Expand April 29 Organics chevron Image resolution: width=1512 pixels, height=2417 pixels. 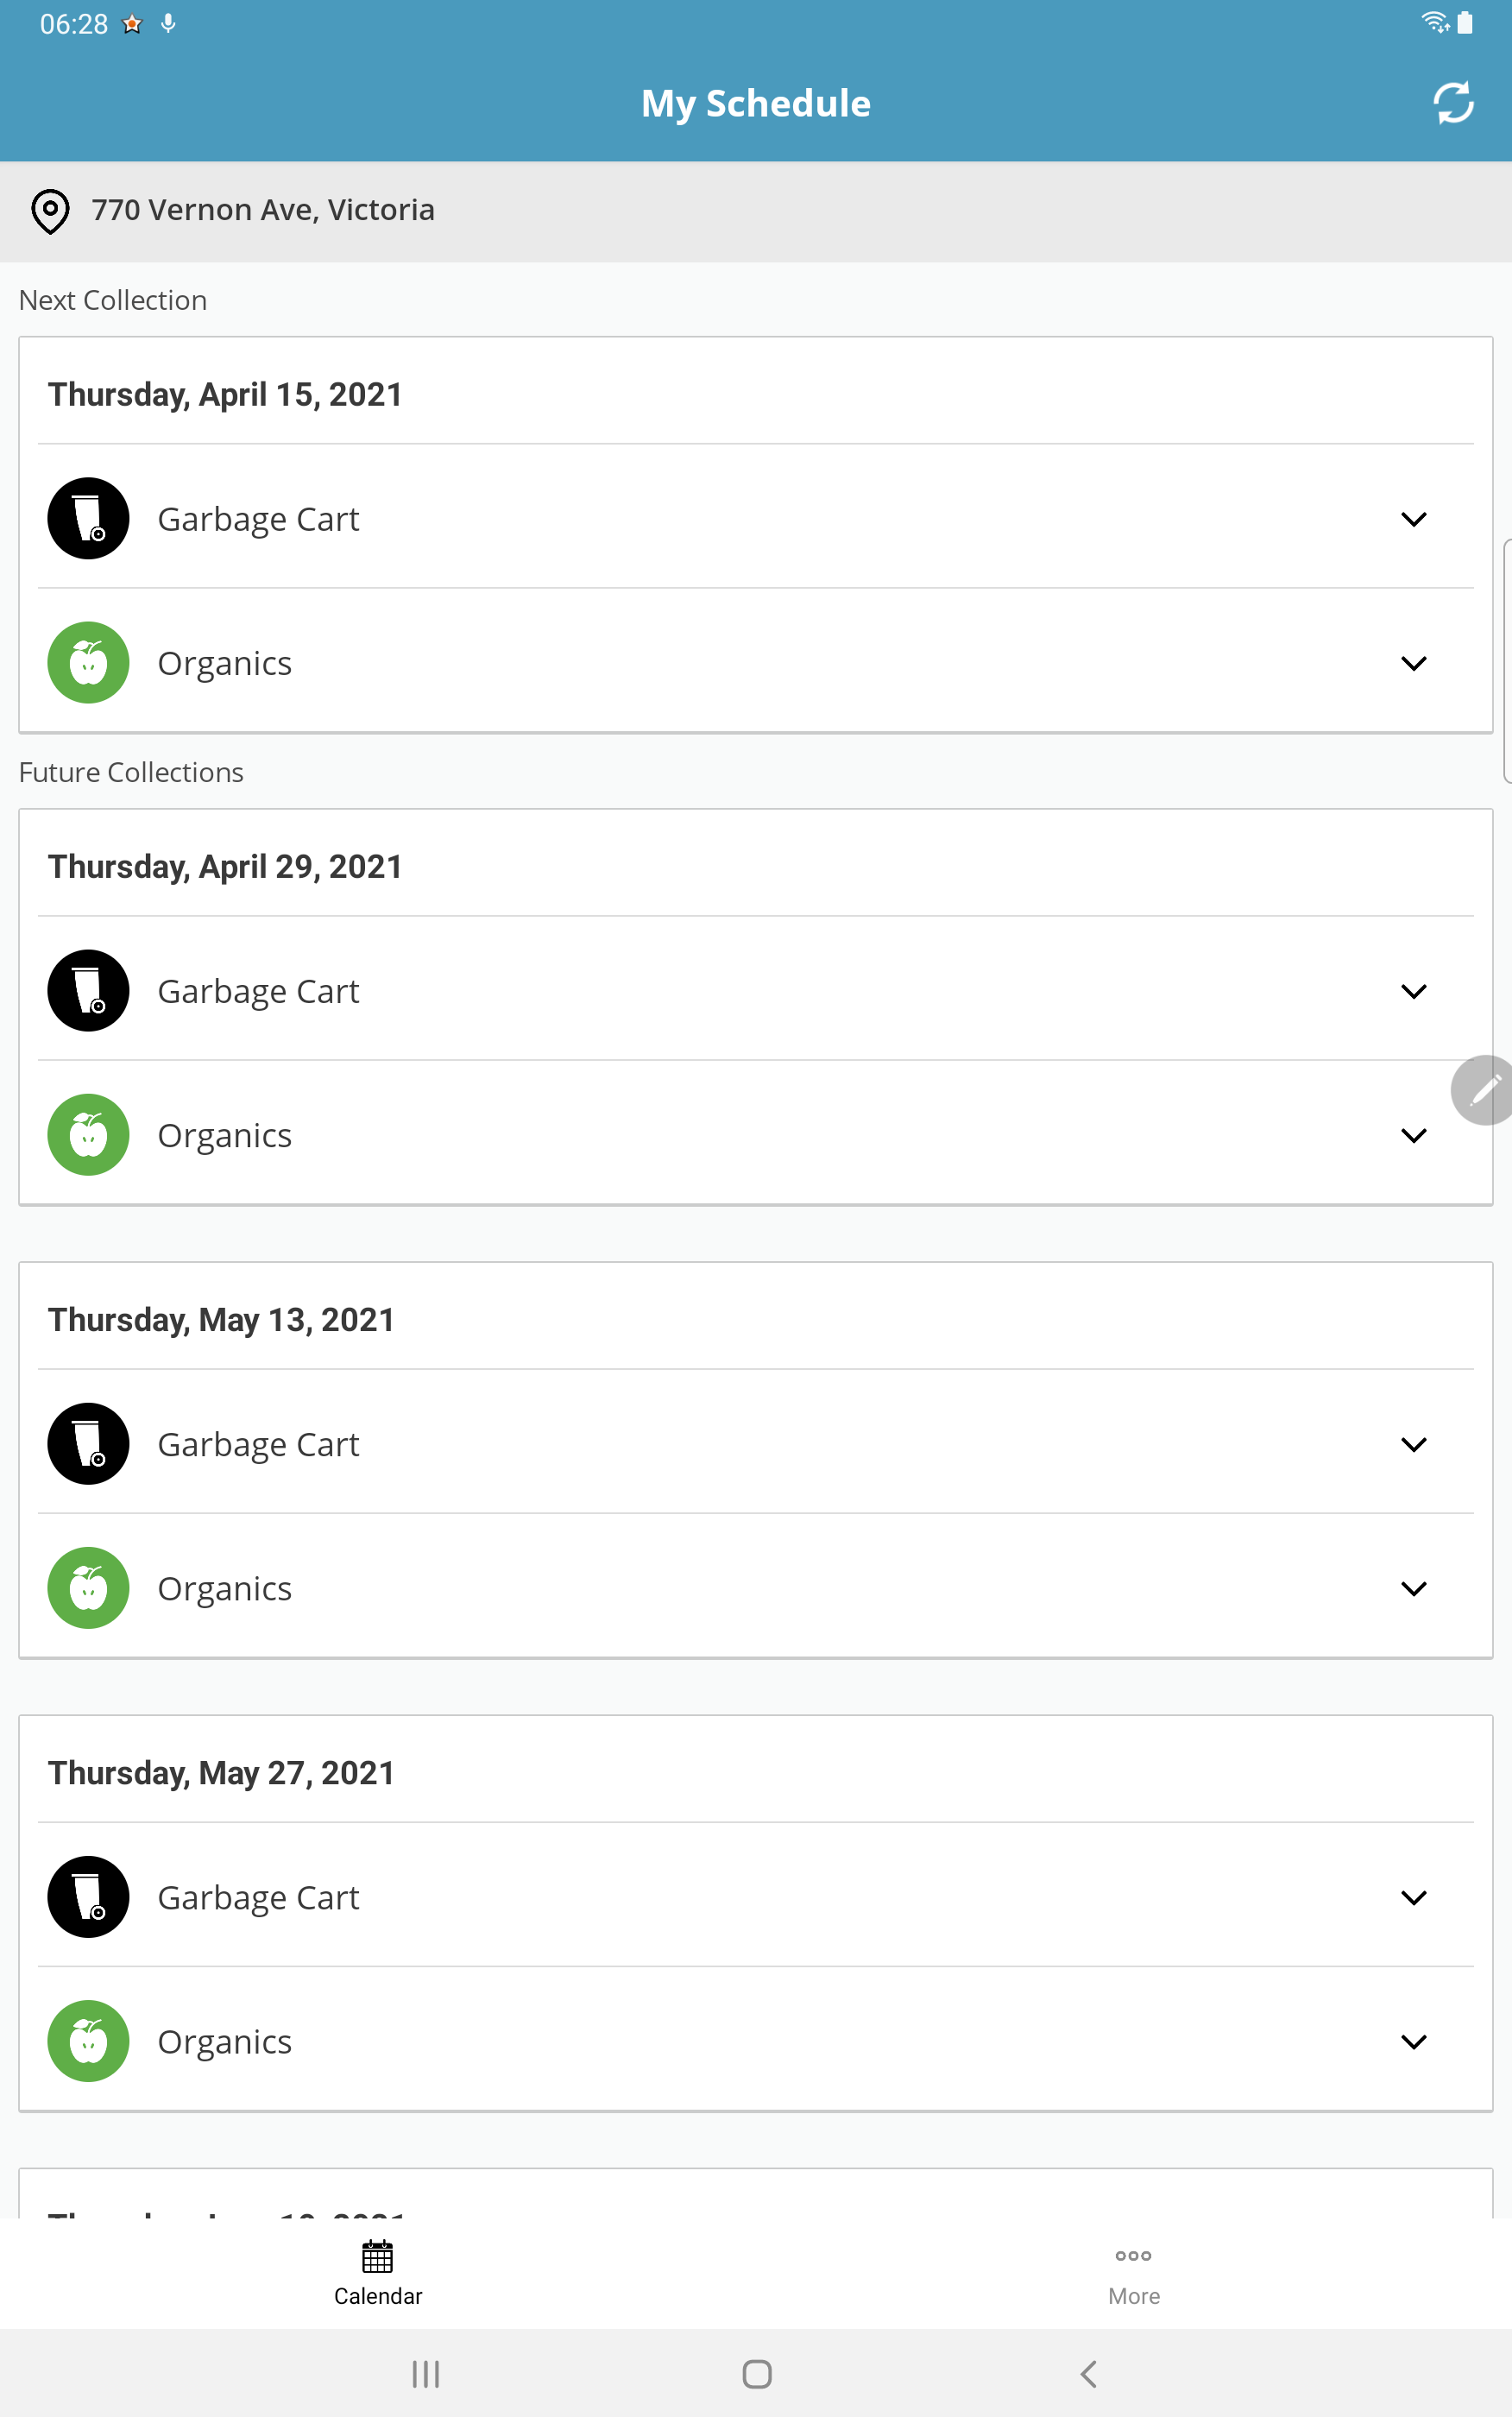[1413, 1135]
